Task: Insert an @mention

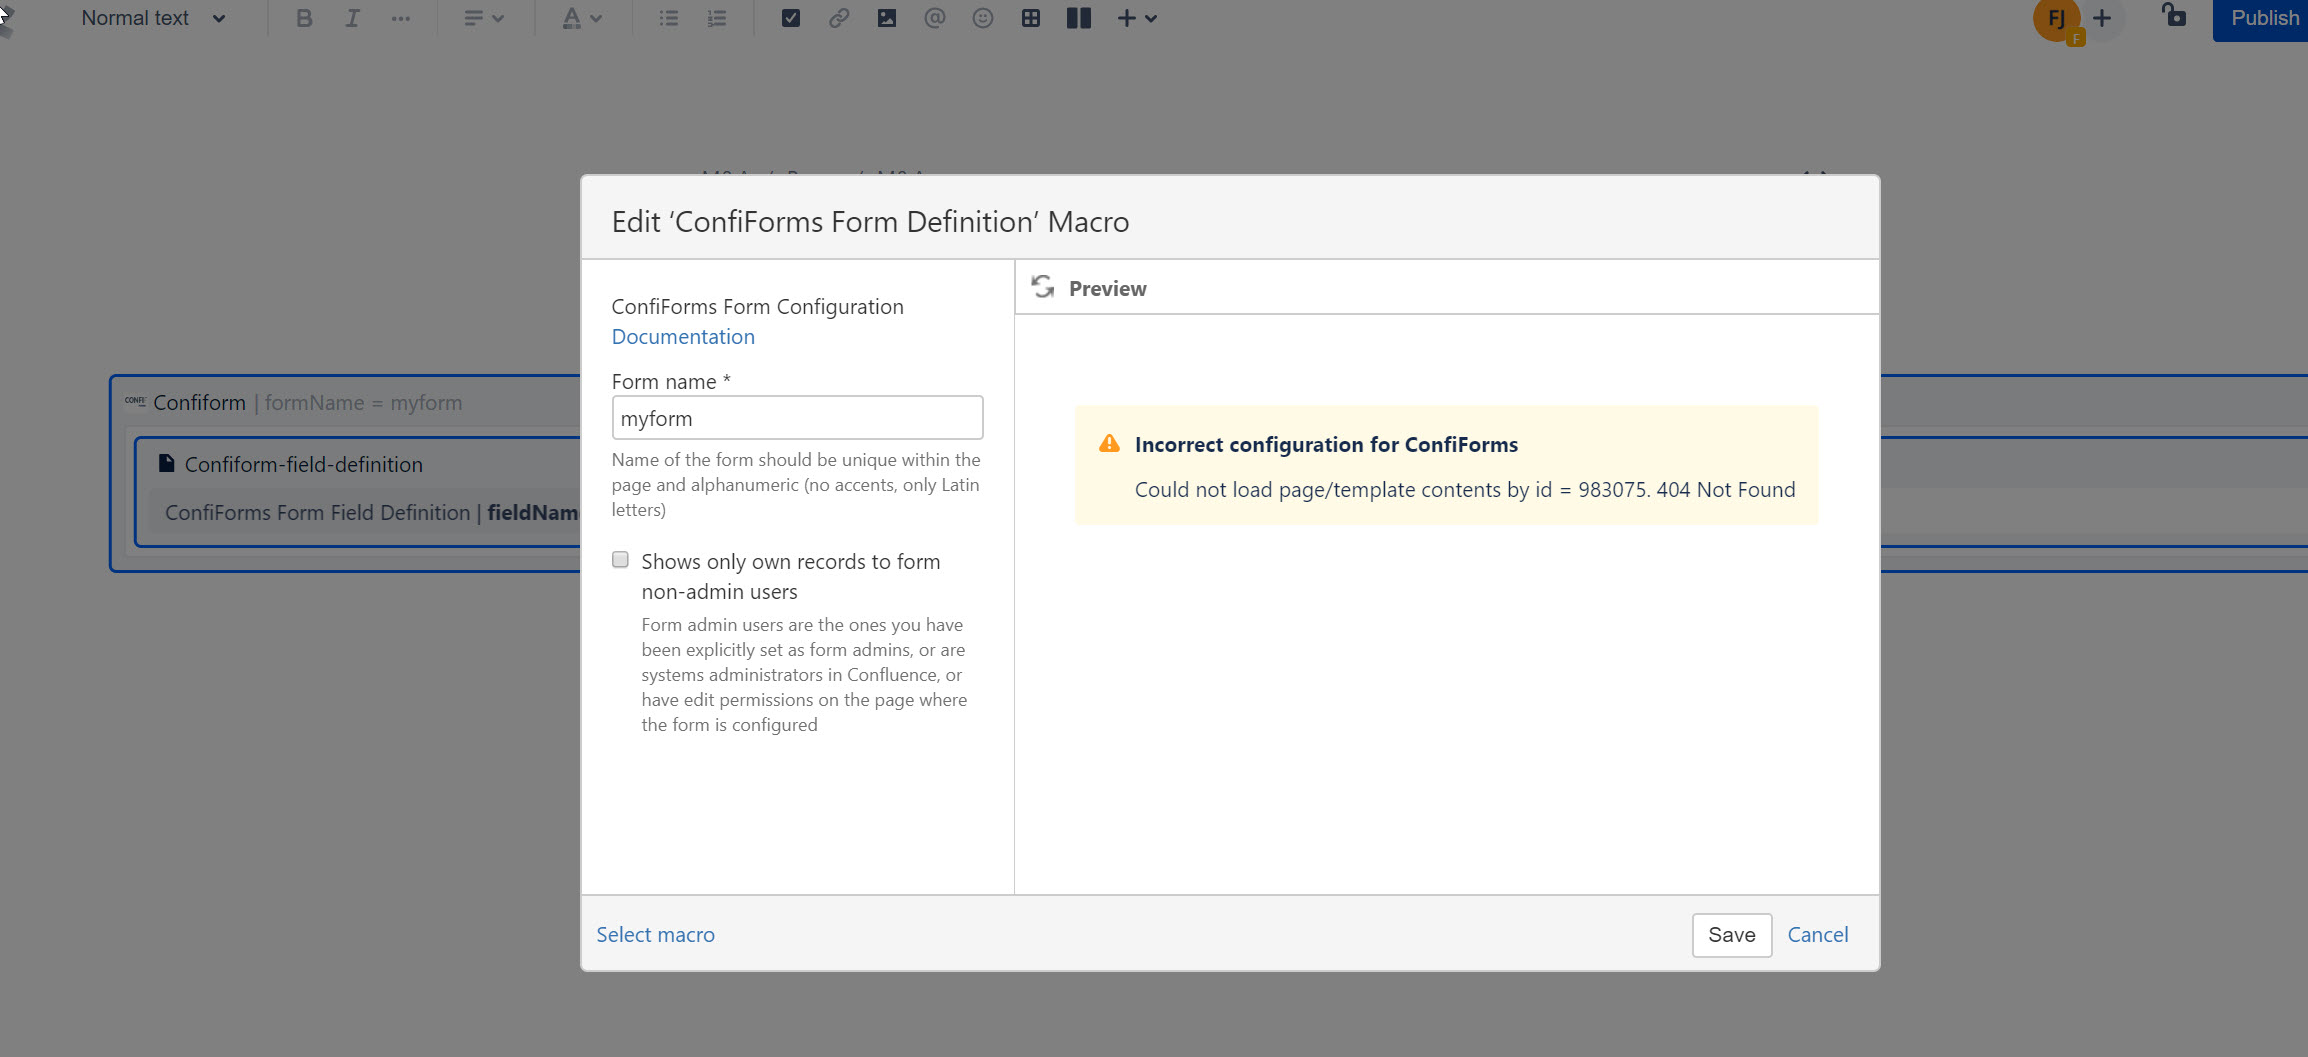Action: [934, 18]
